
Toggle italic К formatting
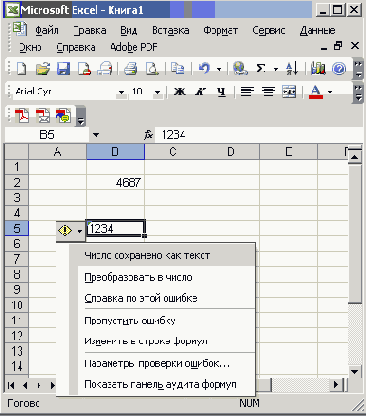(200, 91)
